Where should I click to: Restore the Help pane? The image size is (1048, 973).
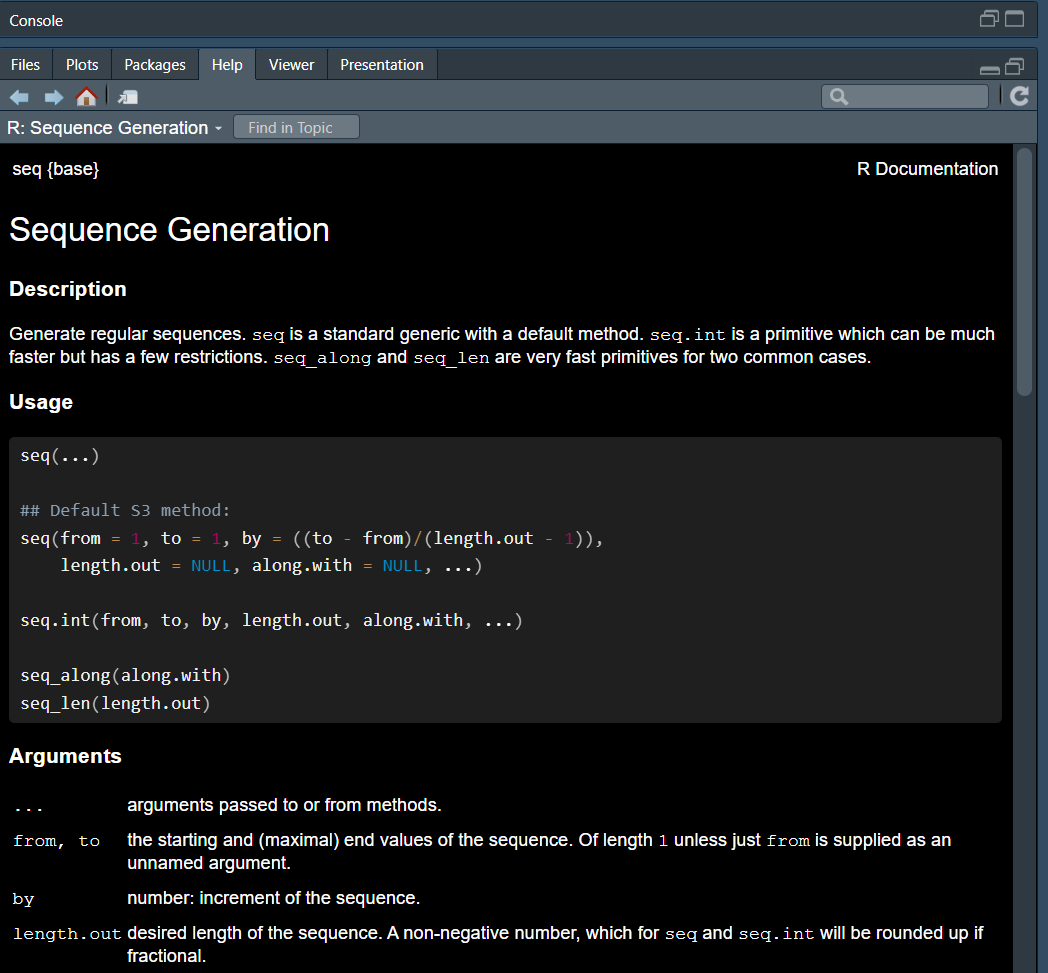click(1015, 66)
